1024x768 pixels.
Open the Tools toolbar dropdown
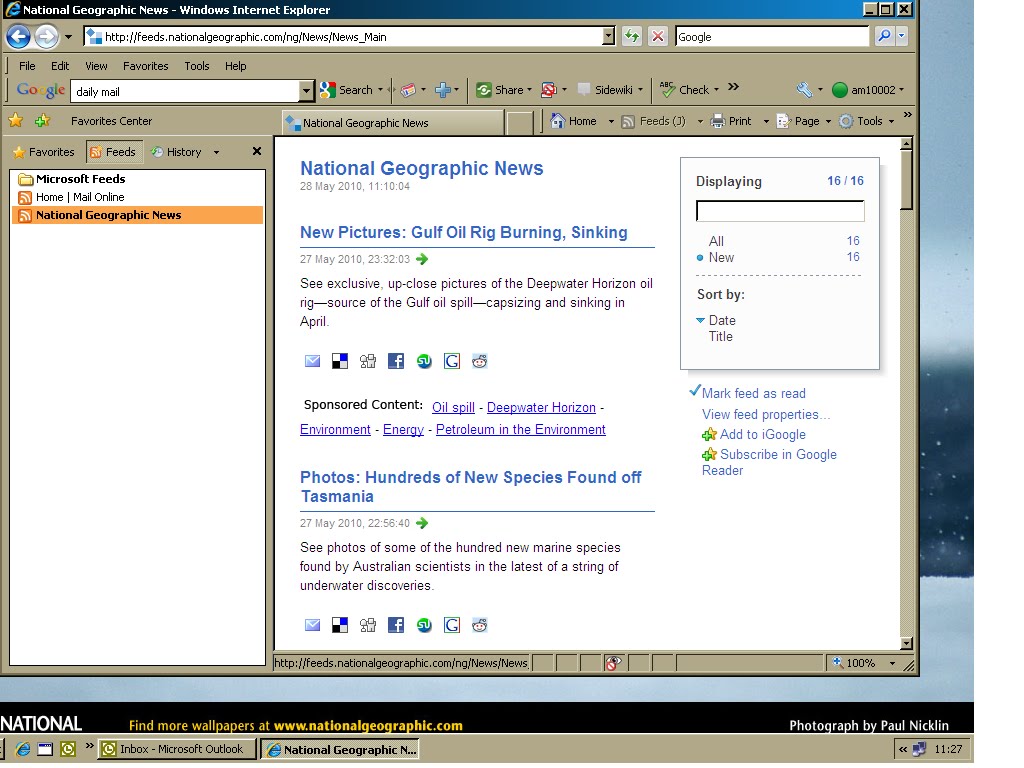[x=891, y=121]
